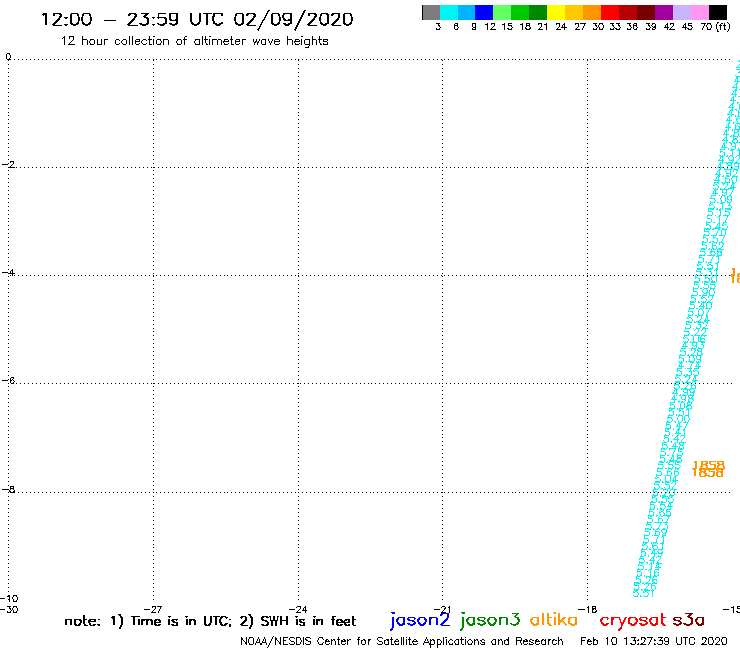Click the cyan altimeter wave height track
The width and height of the screenshot is (740, 650).
(687, 330)
